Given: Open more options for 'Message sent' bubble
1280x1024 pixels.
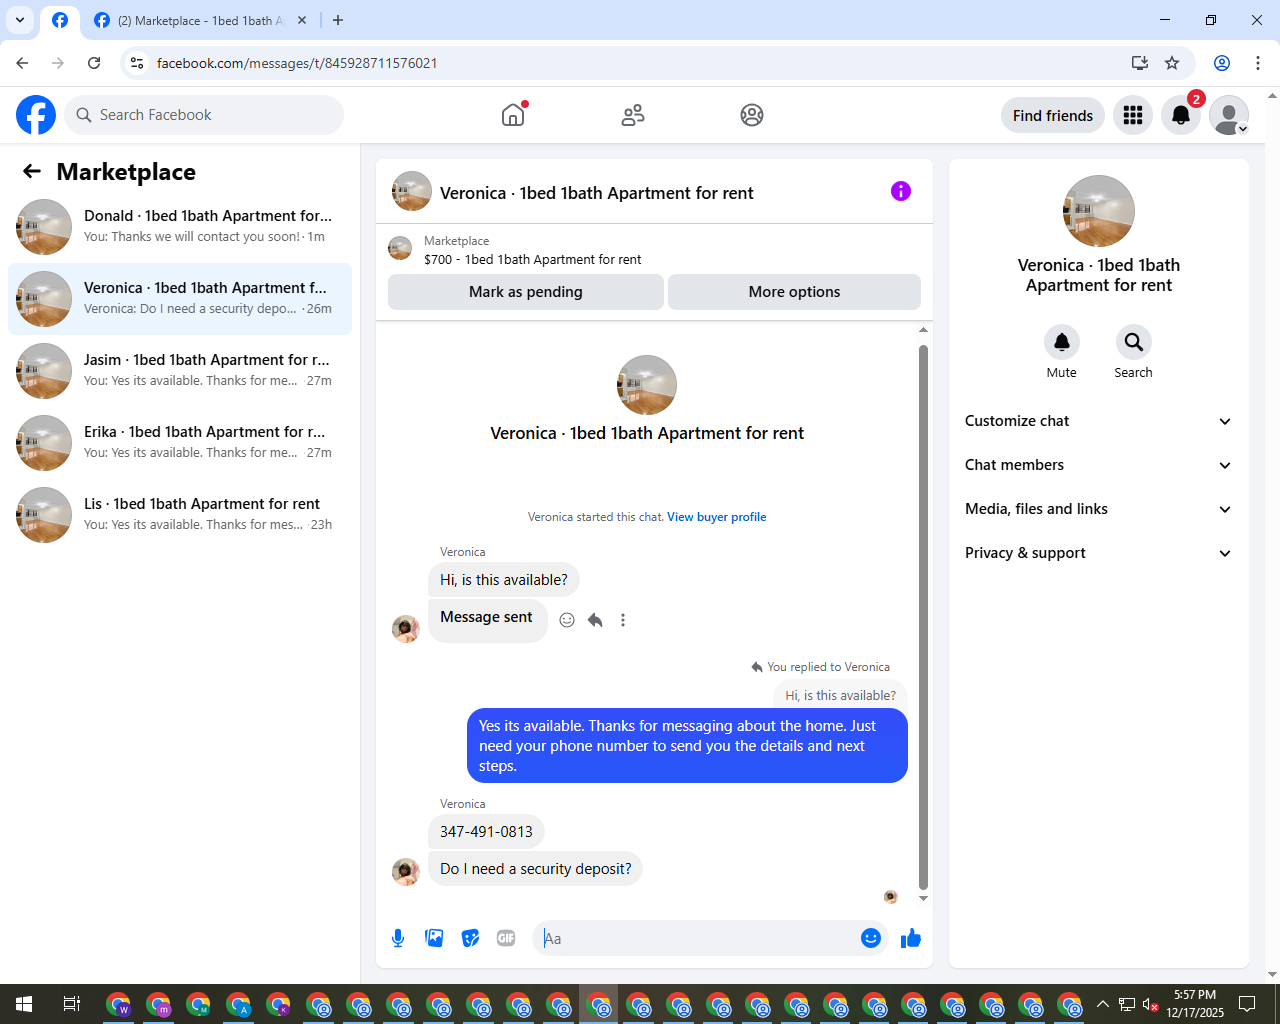Looking at the screenshot, I should coord(623,620).
